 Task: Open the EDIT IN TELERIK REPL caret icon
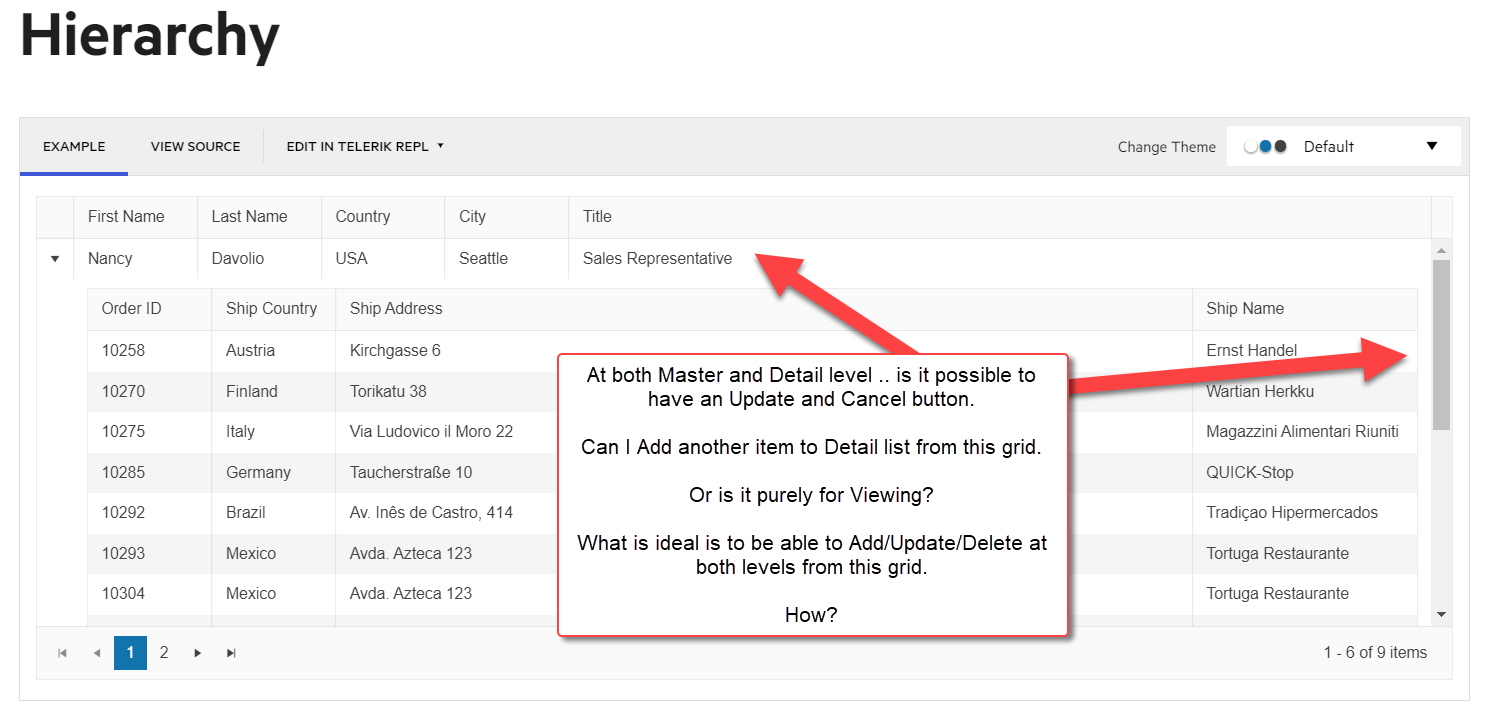click(440, 146)
